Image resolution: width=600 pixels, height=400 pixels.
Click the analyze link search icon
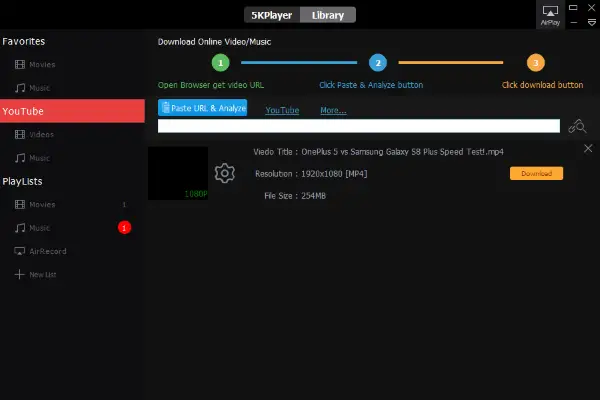tap(577, 126)
